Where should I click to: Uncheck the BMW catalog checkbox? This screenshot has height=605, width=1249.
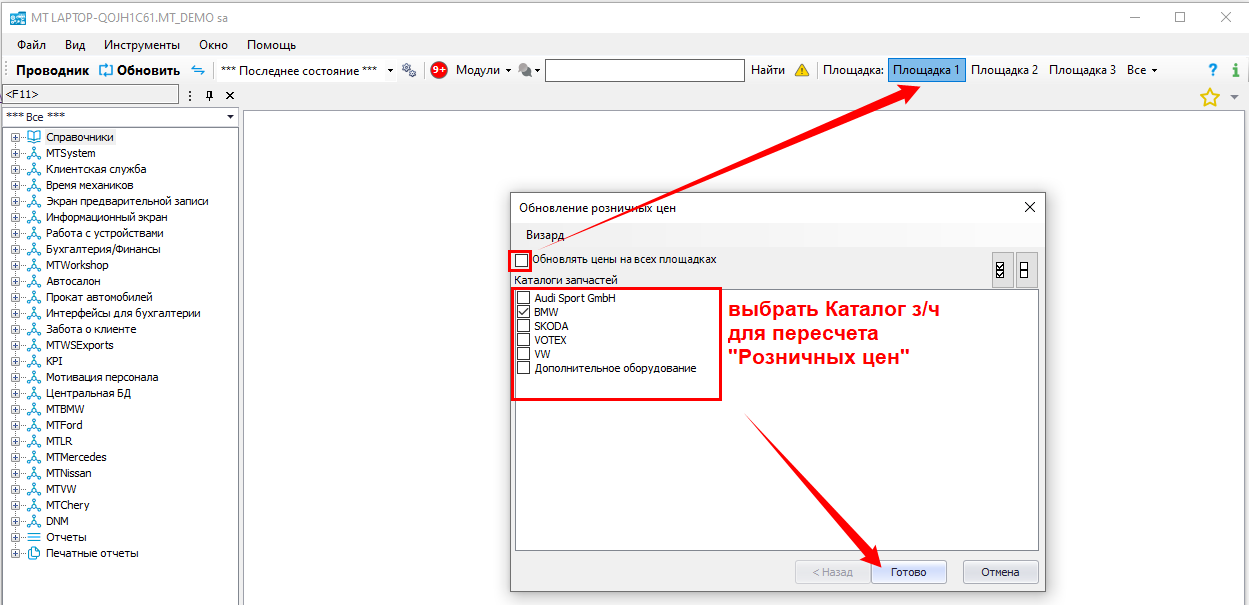point(523,312)
